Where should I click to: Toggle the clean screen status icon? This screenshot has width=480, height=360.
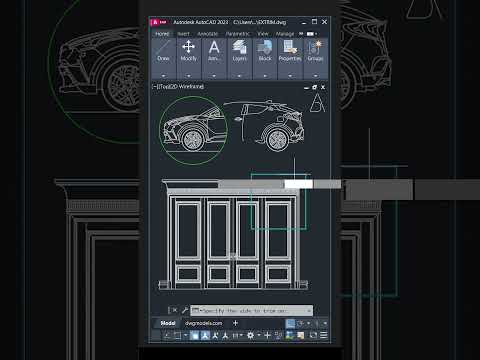coord(313,336)
